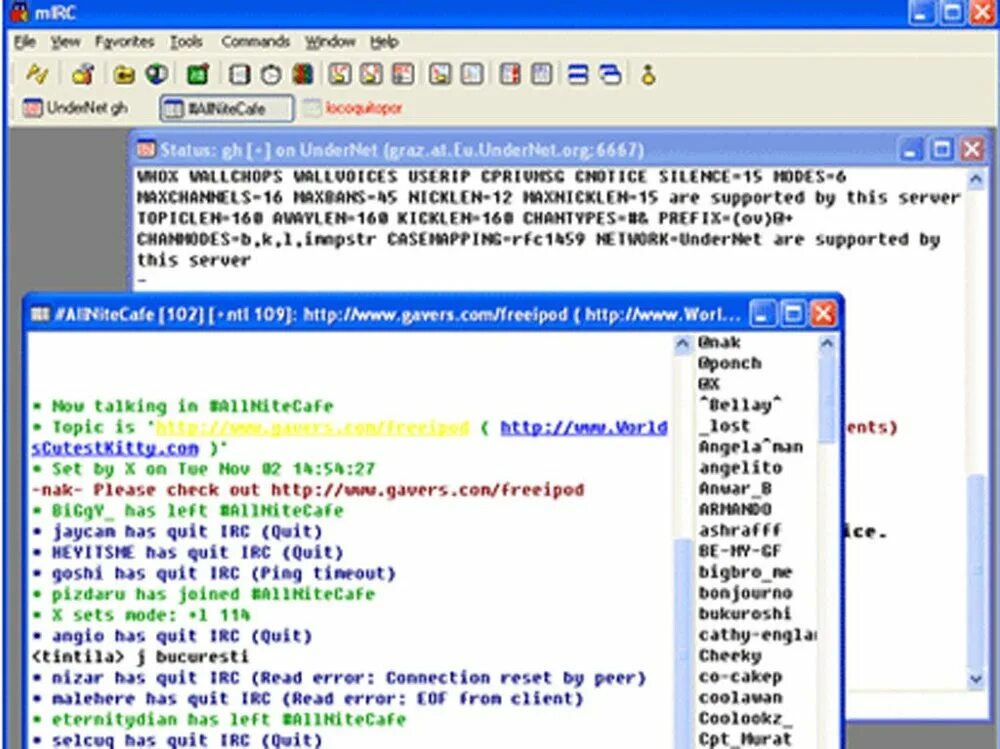The width and height of the screenshot is (1000, 749).
Task: Select ^Bellay^ in the nickname list
Action: (x=740, y=405)
